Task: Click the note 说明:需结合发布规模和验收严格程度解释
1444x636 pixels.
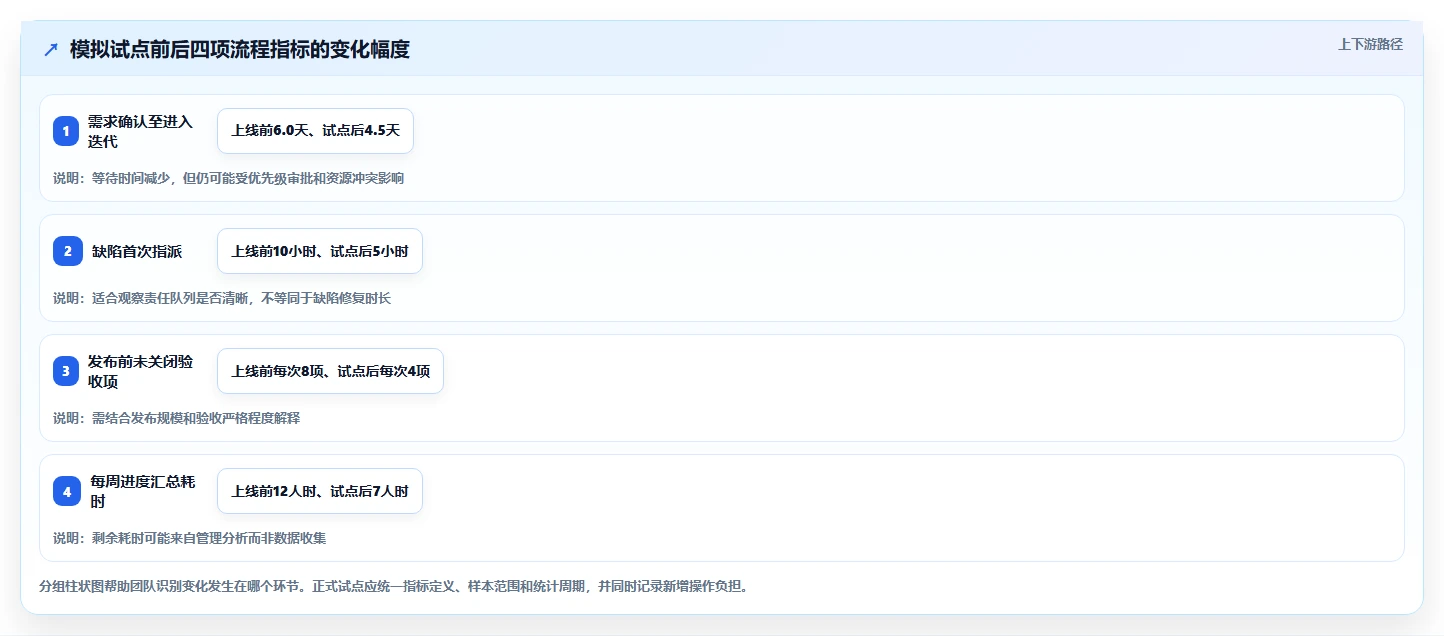Action: pyautogui.click(x=176, y=418)
